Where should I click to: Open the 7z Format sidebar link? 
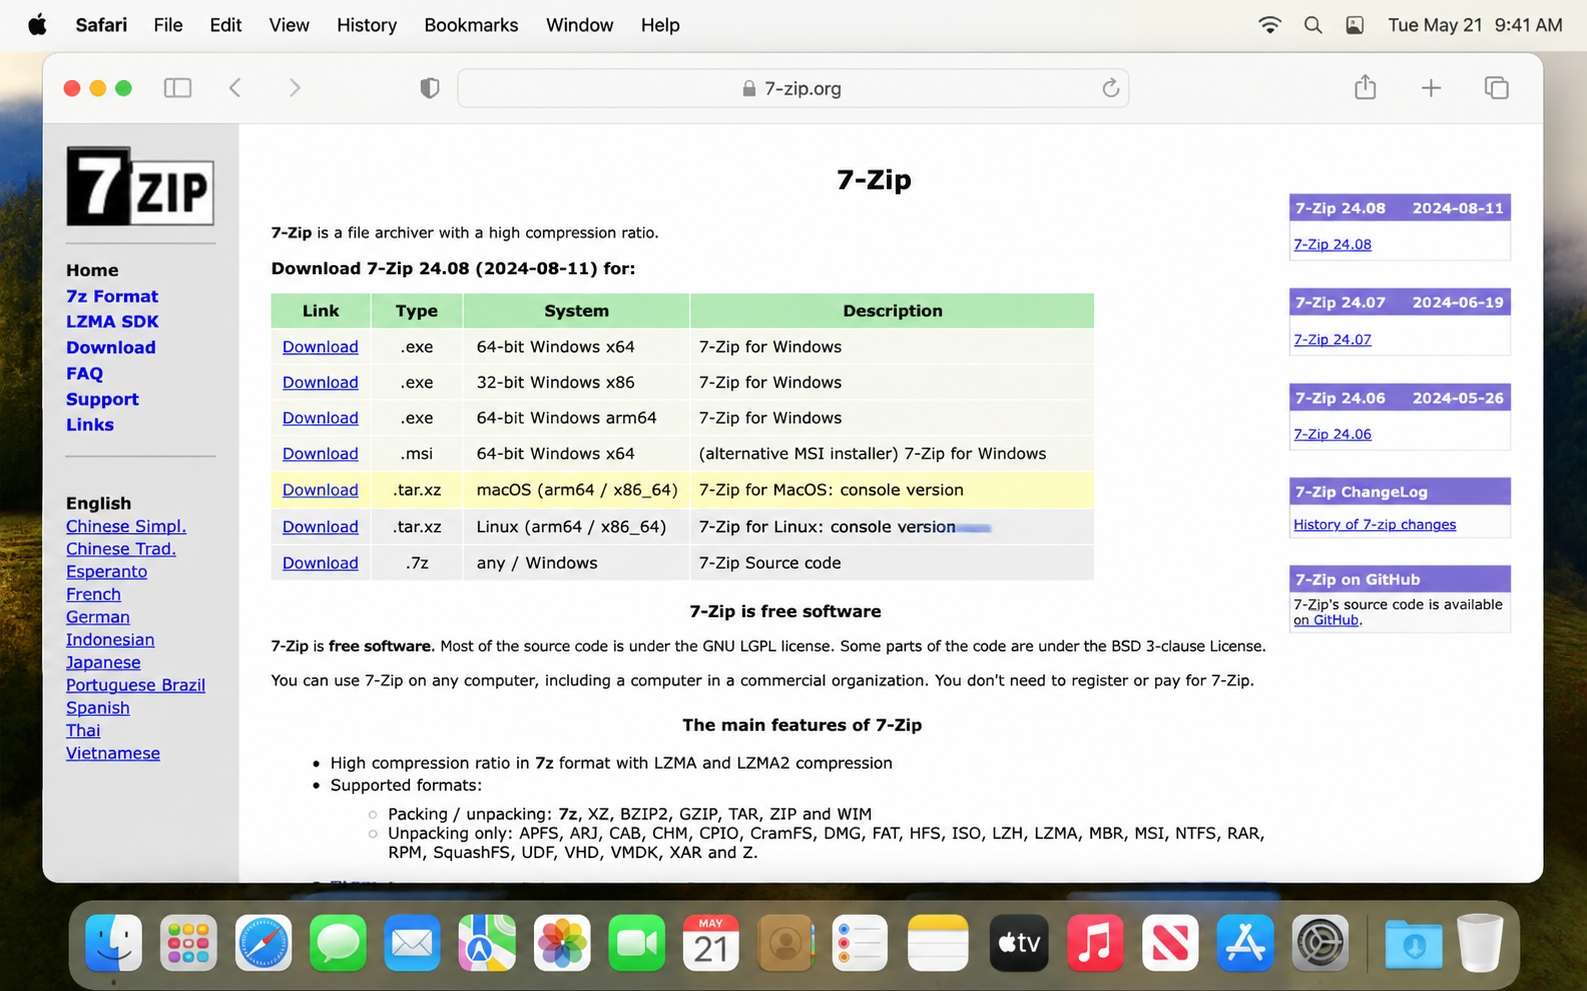pos(112,296)
